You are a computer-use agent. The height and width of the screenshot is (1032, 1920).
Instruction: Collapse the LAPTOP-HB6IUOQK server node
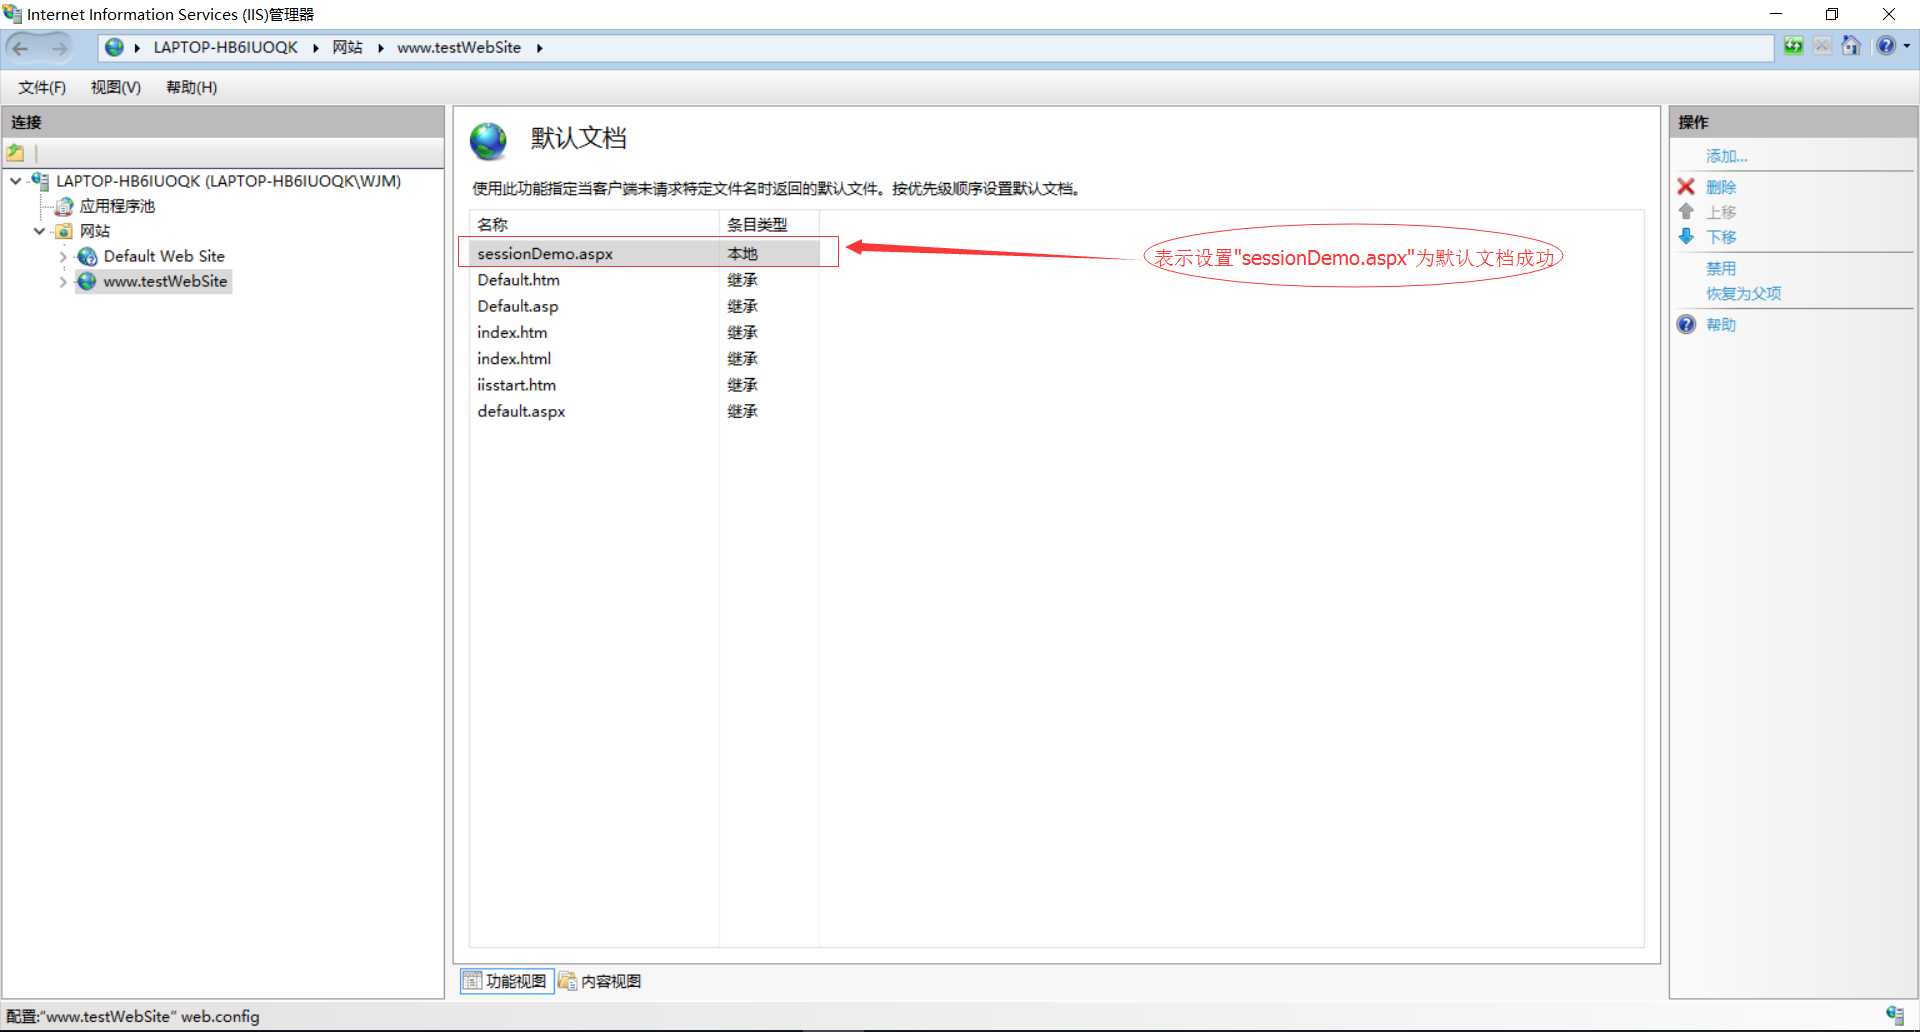(x=16, y=181)
